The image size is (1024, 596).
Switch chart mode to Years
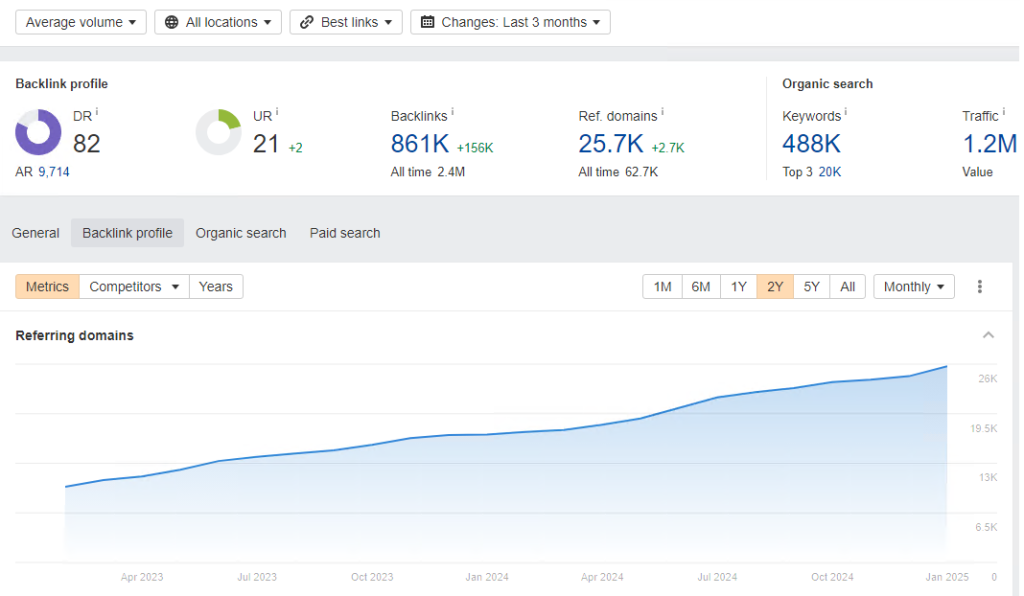click(x=215, y=287)
